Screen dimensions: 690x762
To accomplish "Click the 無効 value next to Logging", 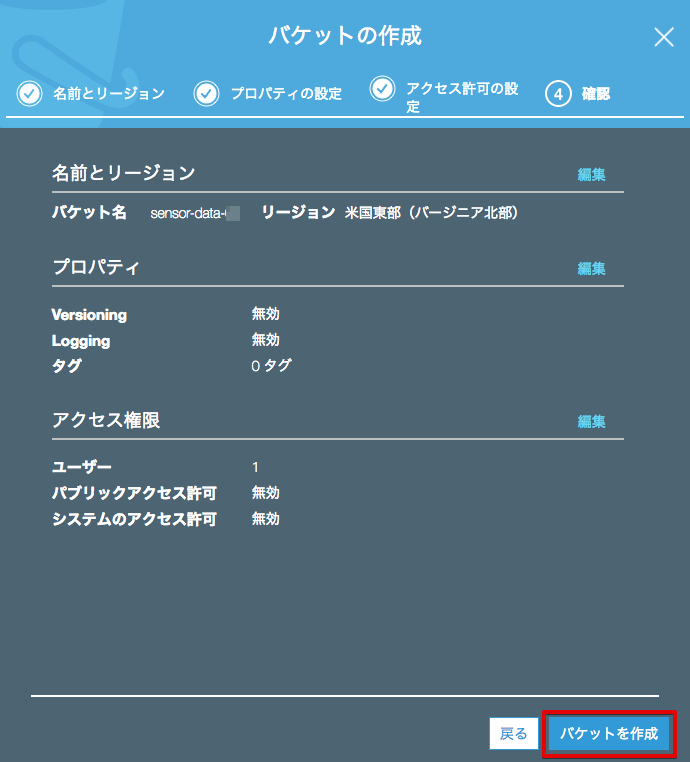I will click(265, 340).
